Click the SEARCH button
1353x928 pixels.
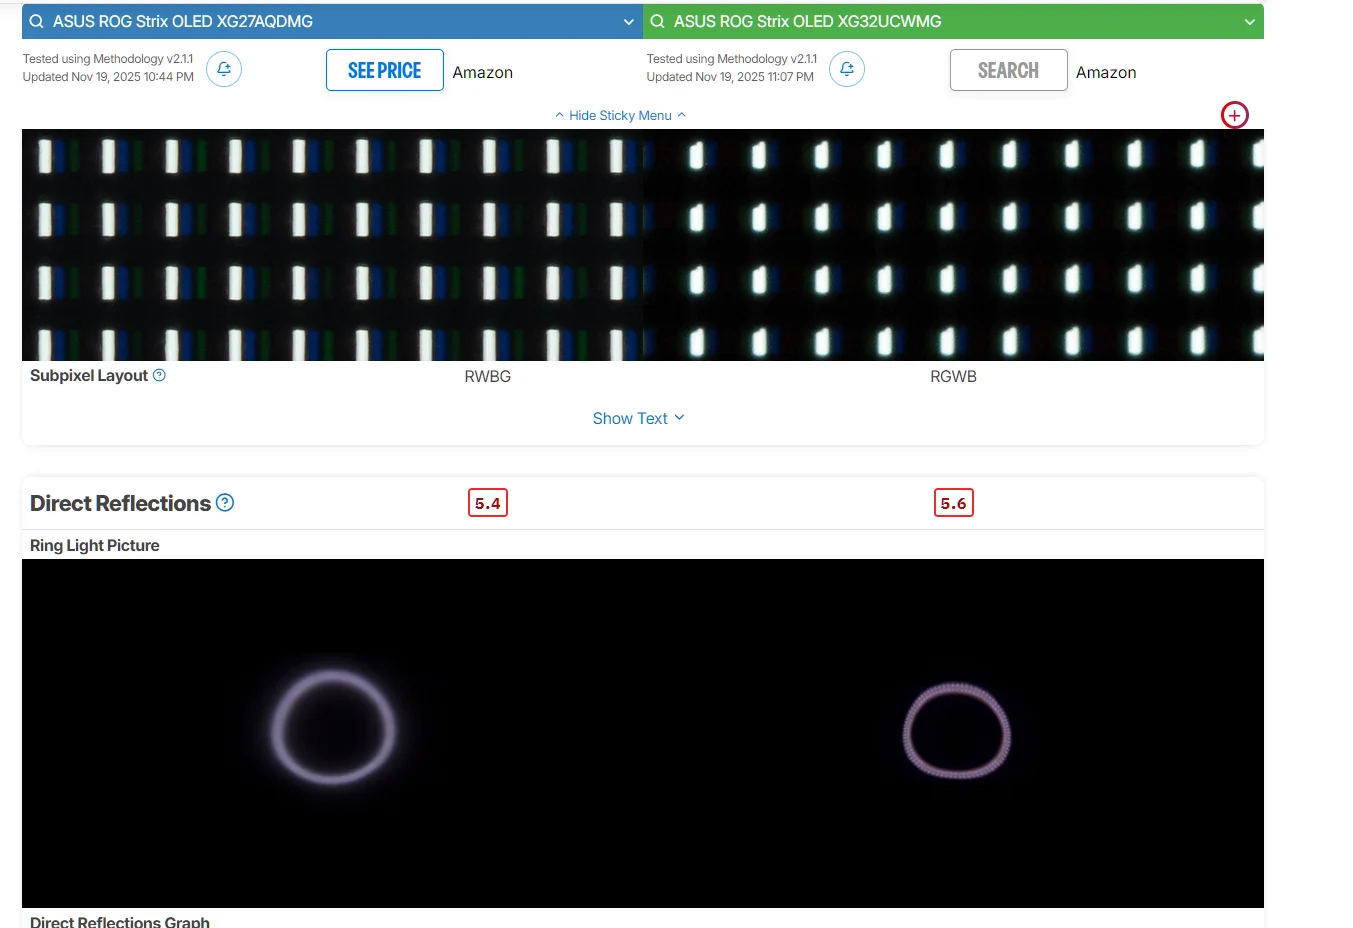pyautogui.click(x=1008, y=70)
